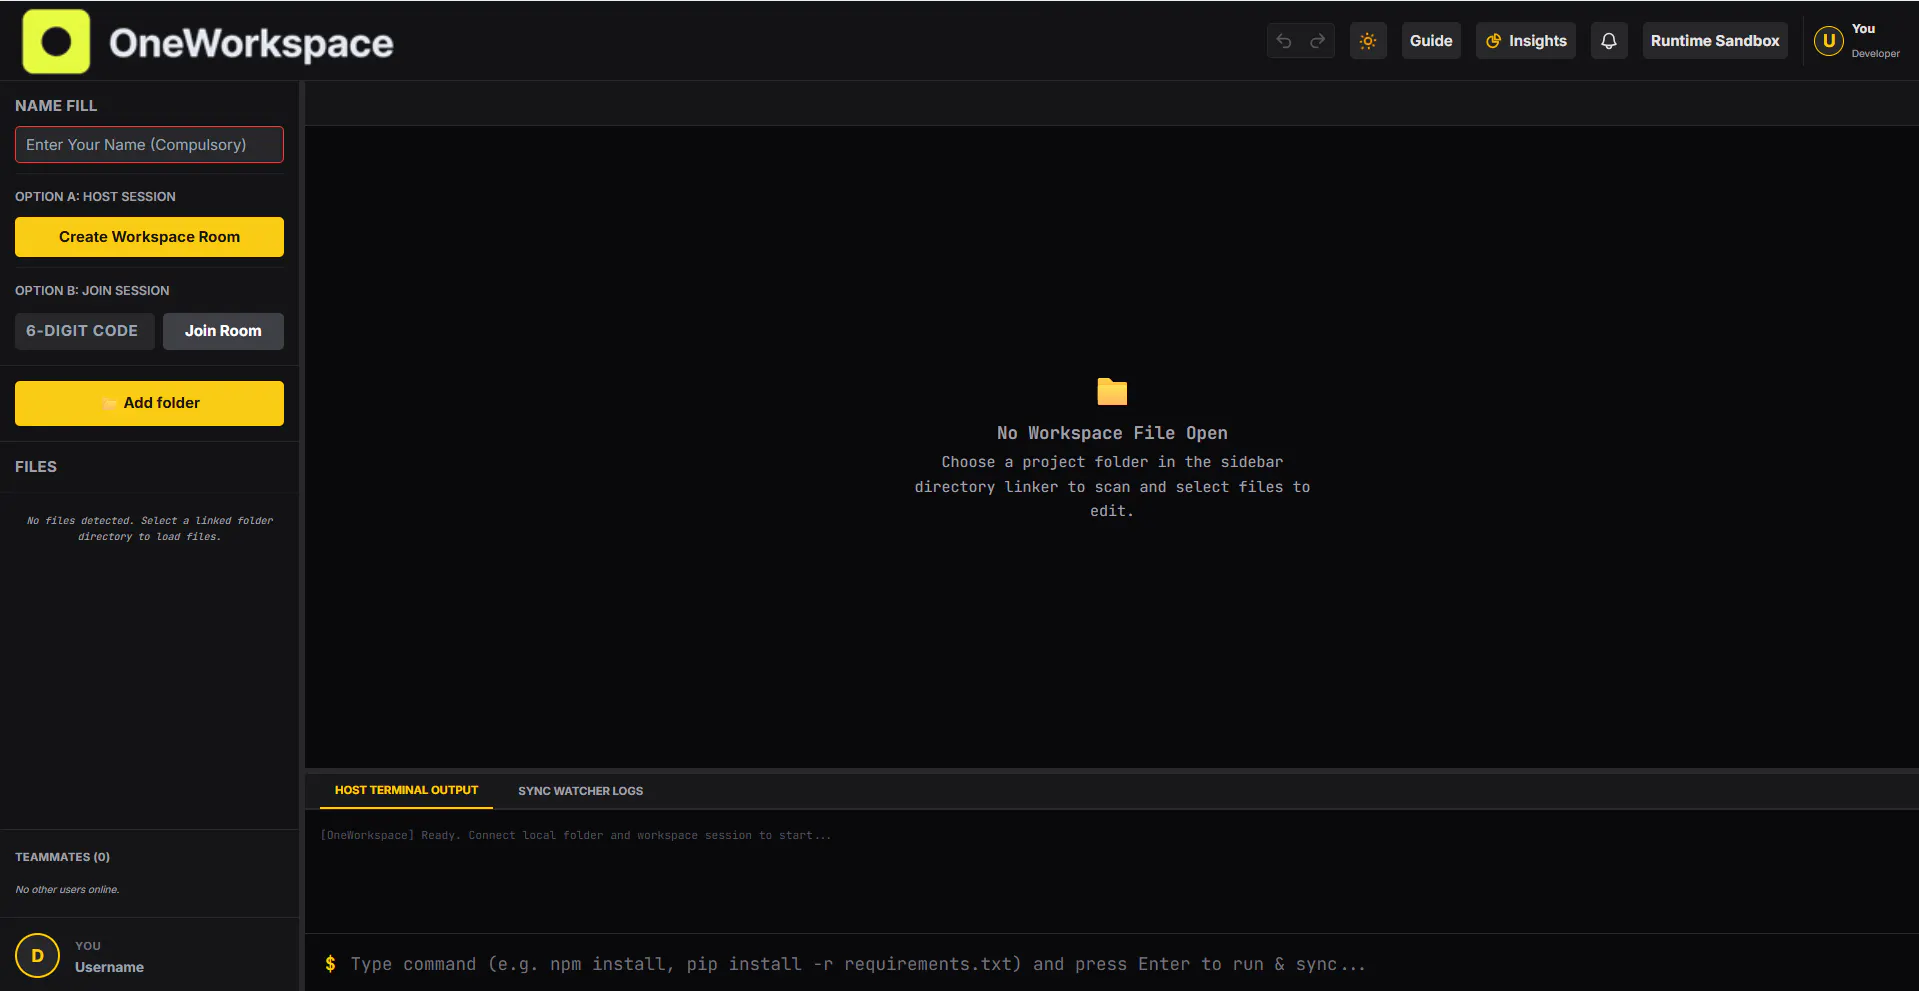Screen dimensions: 1919x991
Task: Open the Guide button
Action: 1431,41
